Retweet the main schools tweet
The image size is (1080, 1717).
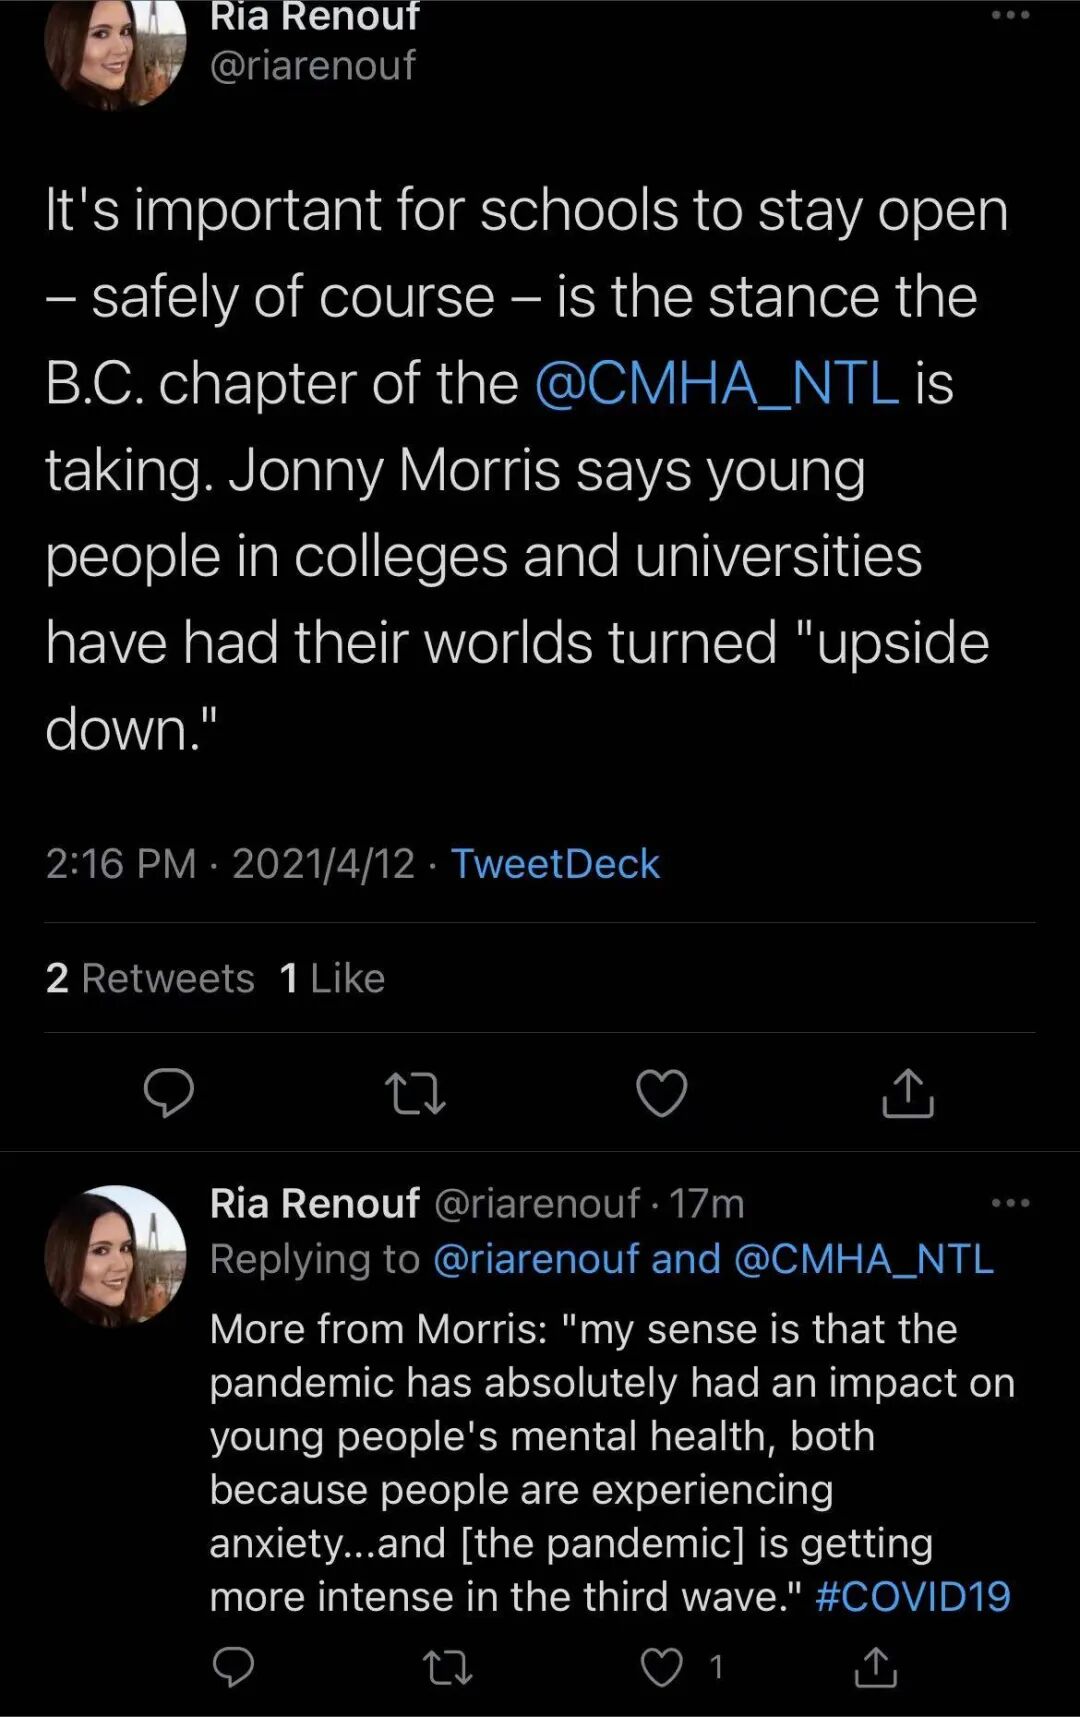click(415, 1093)
